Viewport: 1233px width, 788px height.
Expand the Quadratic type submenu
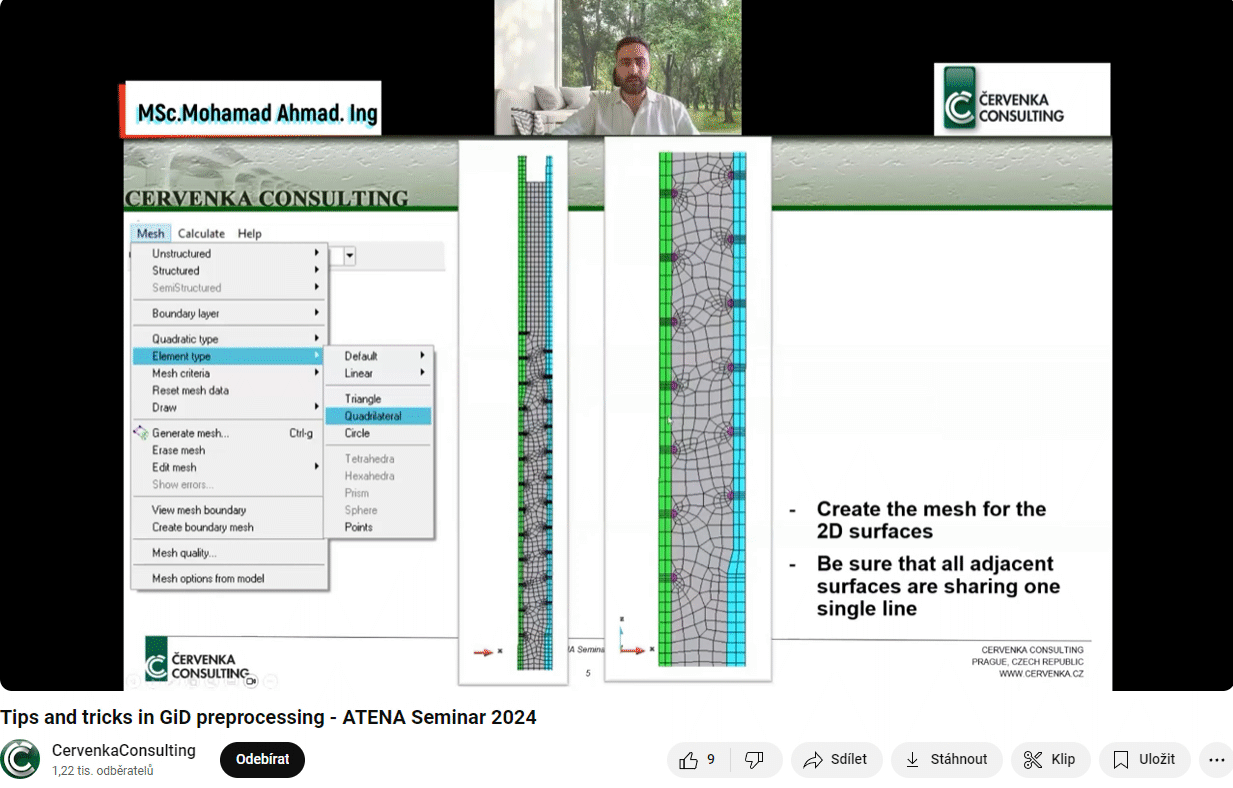pyautogui.click(x=230, y=339)
